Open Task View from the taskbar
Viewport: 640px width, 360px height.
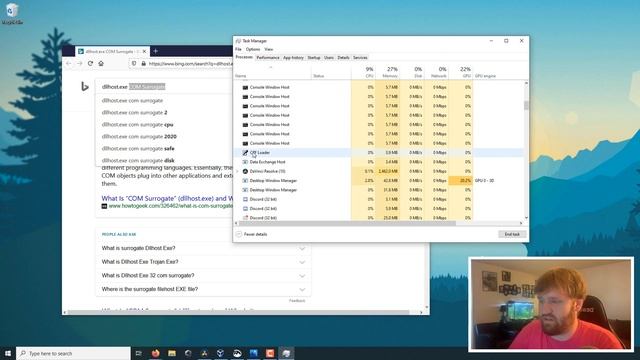tap(138, 353)
